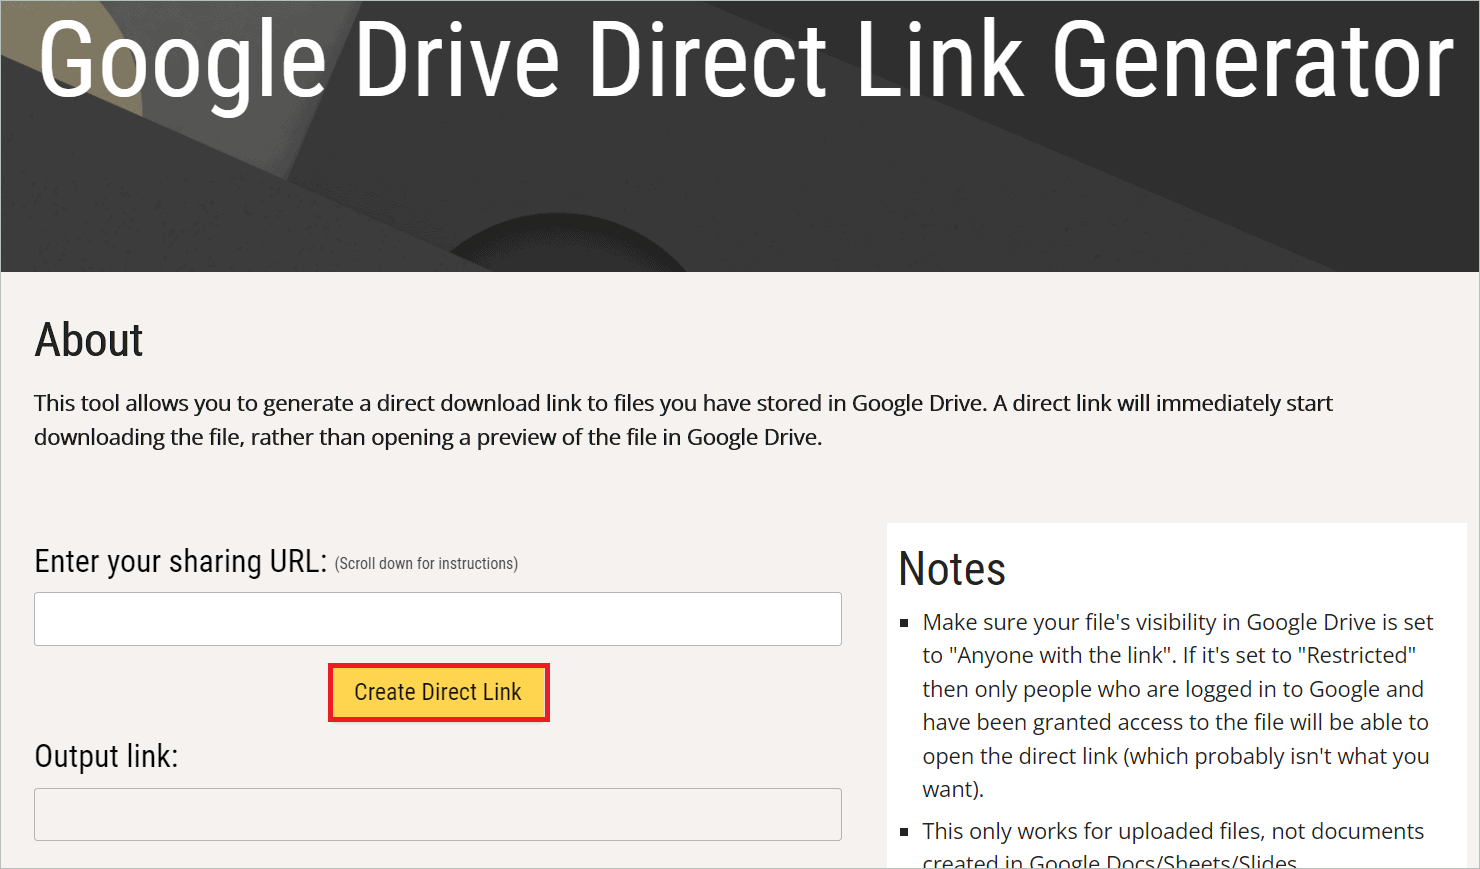Image resolution: width=1480 pixels, height=869 pixels.
Task: Click the empty sharing URL text box
Action: tap(438, 618)
